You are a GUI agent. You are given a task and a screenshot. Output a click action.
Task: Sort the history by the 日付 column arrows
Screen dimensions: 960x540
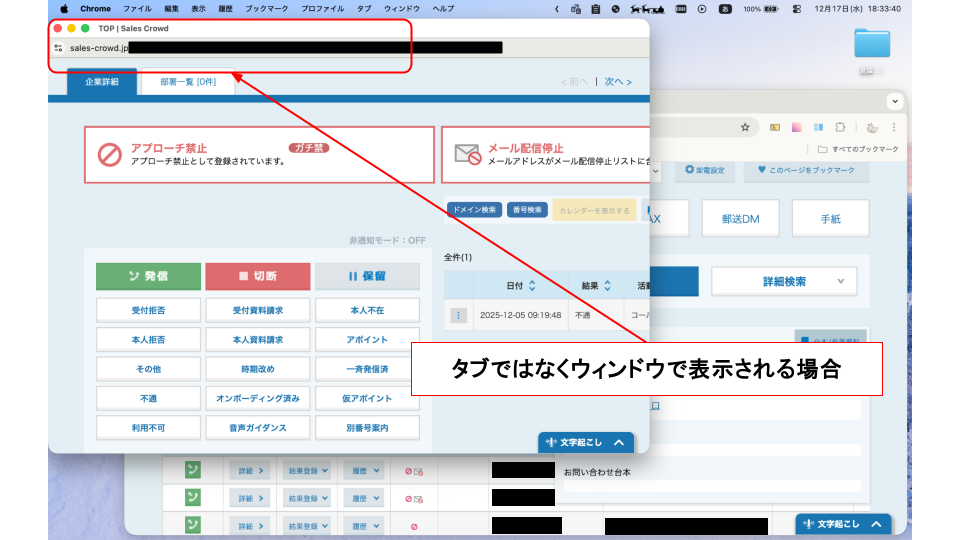point(532,286)
